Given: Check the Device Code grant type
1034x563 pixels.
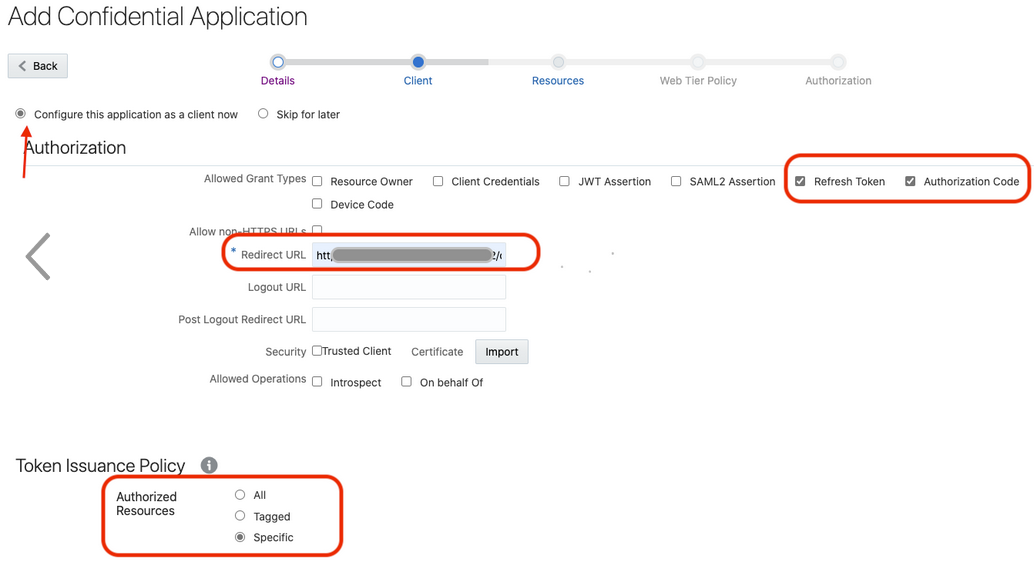Looking at the screenshot, I should pos(317,204).
